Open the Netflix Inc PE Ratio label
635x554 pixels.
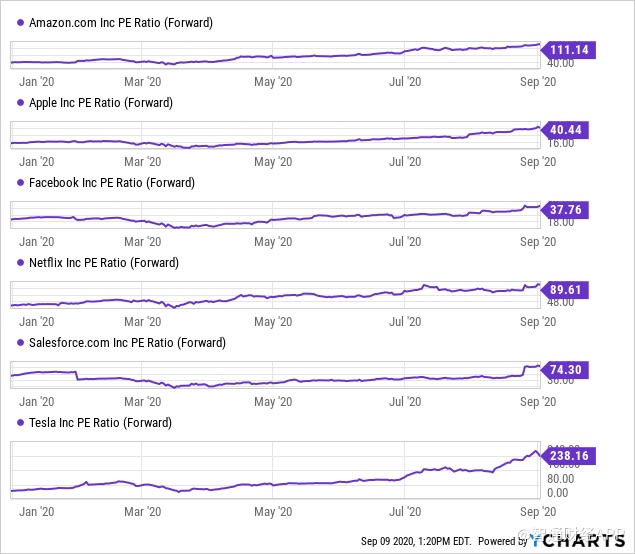(x=103, y=263)
